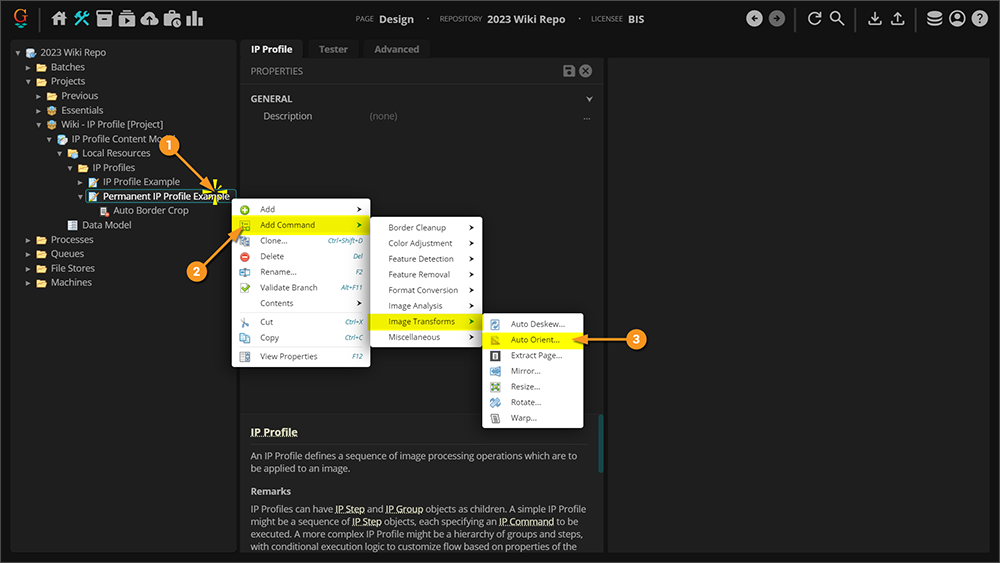This screenshot has height=563, width=1000.
Task: Expand the File Stores folder arrow
Action: pyautogui.click(x=28, y=269)
